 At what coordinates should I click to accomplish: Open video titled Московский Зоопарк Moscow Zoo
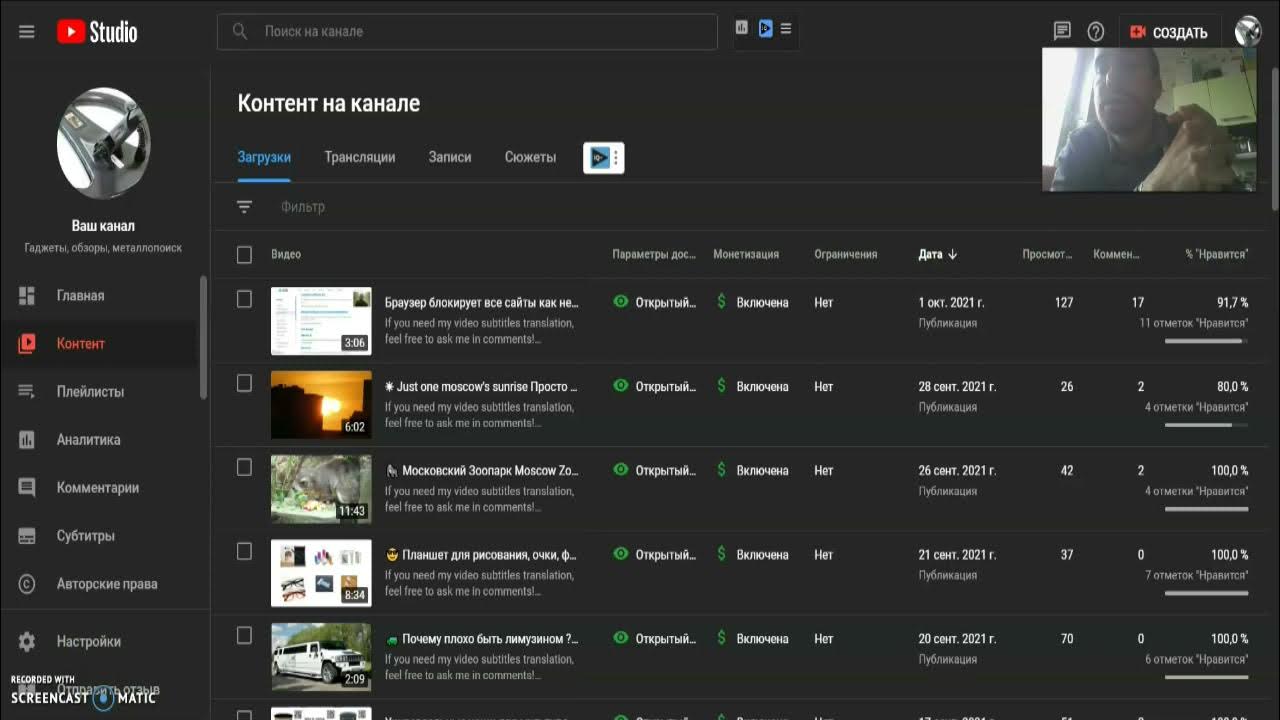[481, 471]
